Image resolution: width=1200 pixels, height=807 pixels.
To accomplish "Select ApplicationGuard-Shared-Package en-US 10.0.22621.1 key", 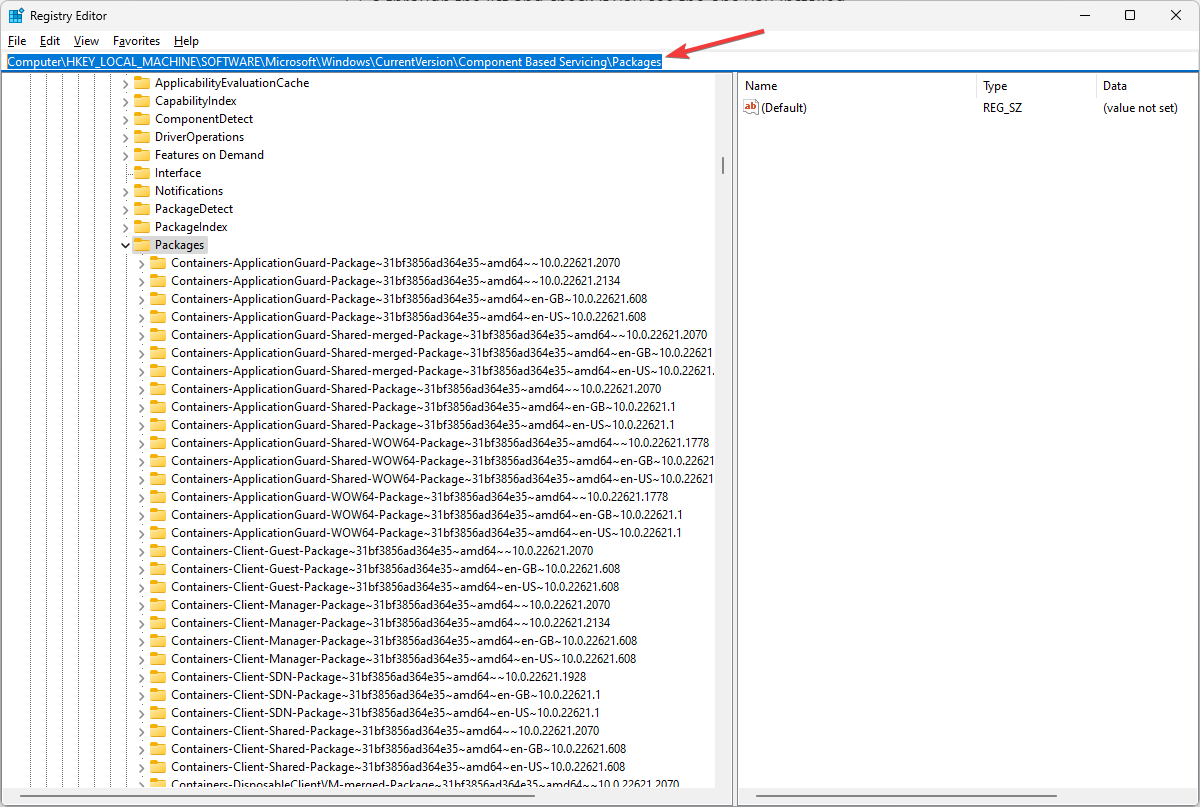I will [x=423, y=425].
